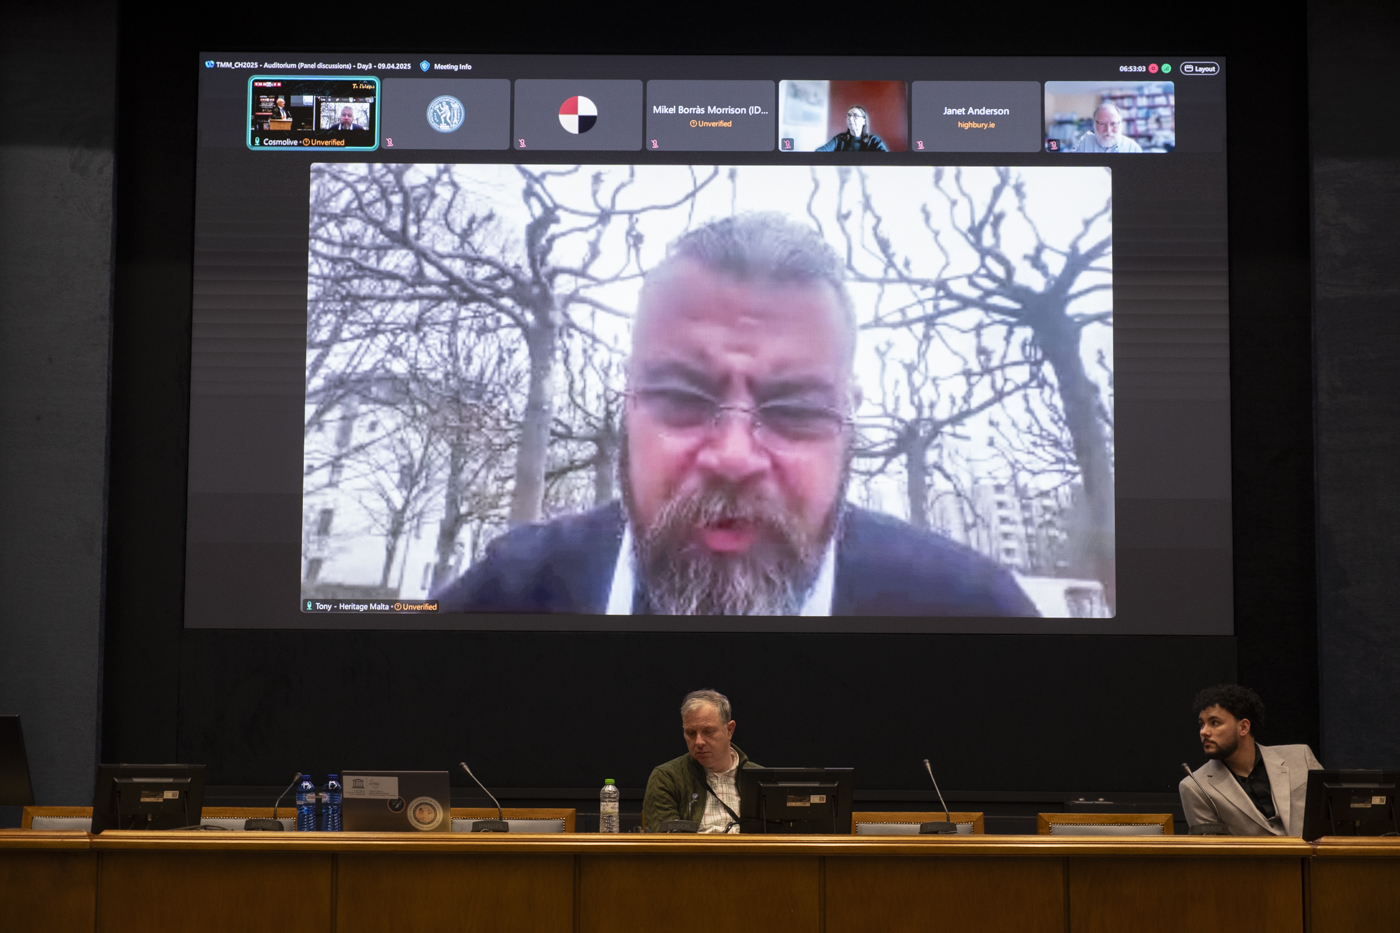Select the Cosmolive participant thumbnail
Viewport: 1400px width, 933px height.
313,110
